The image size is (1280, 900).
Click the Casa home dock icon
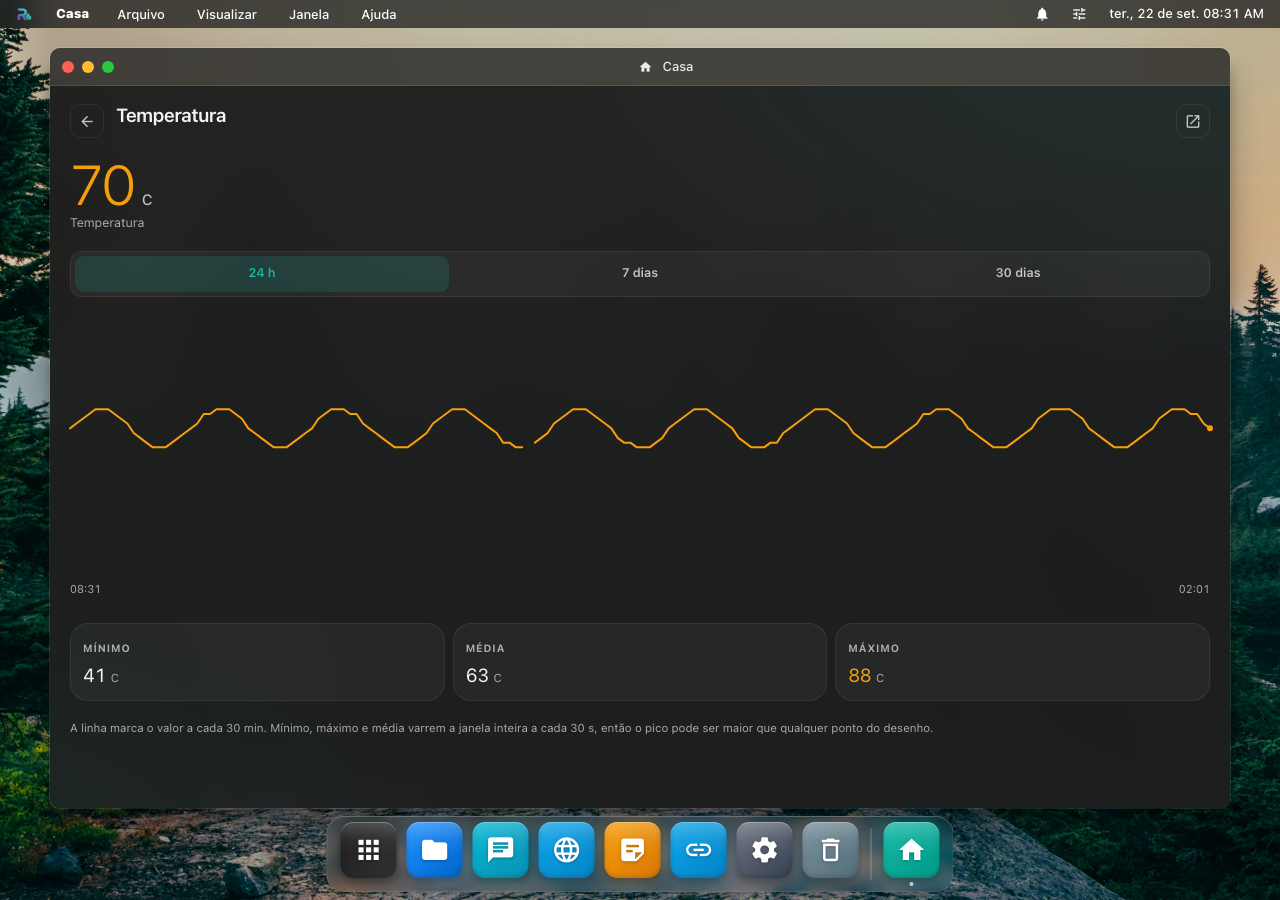[912, 850]
